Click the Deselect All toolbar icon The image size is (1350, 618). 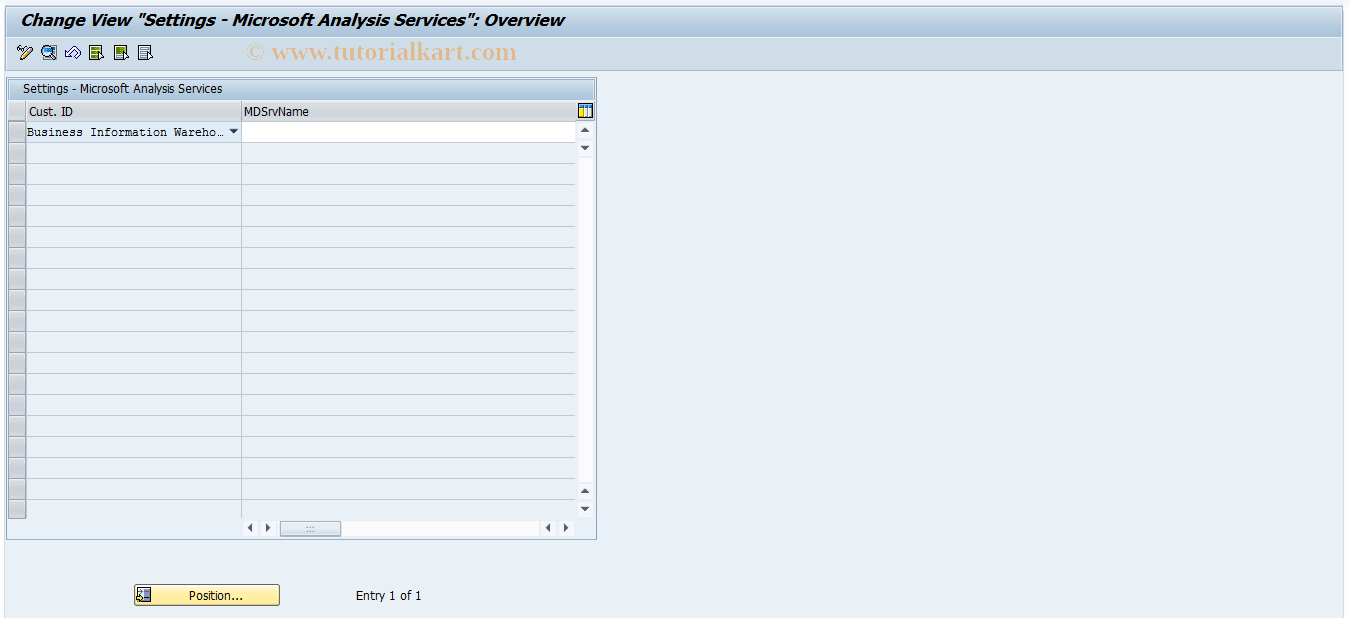pyautogui.click(x=145, y=53)
